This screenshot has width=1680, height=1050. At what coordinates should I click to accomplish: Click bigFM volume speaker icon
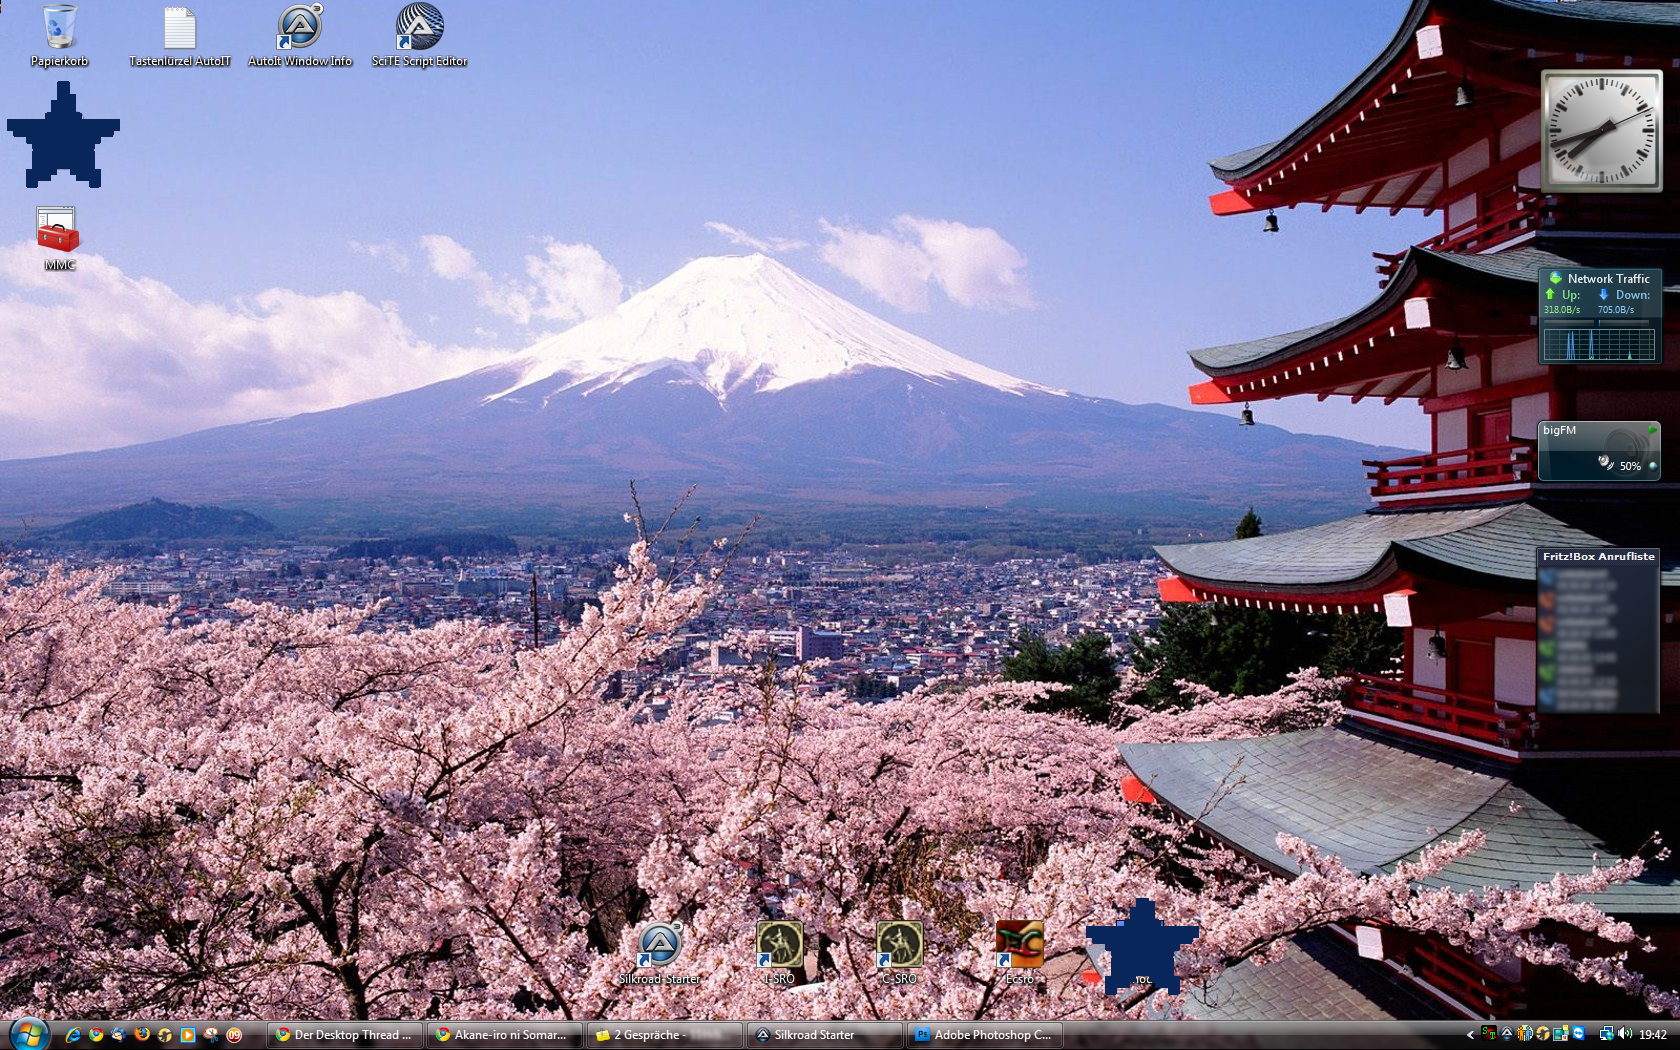[x=1606, y=463]
